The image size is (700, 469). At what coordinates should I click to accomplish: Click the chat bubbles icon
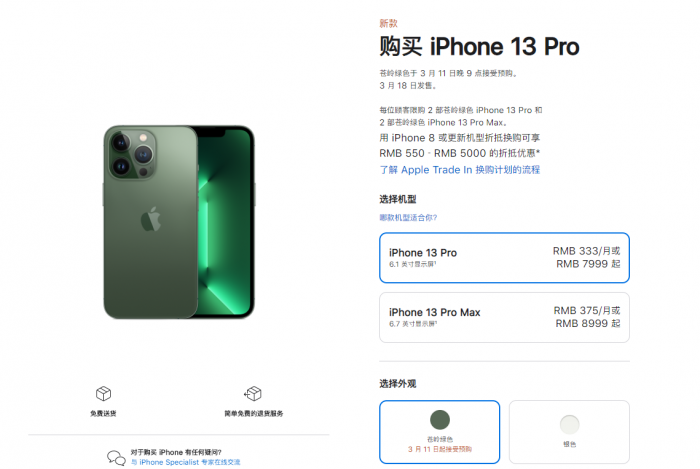tap(116, 458)
